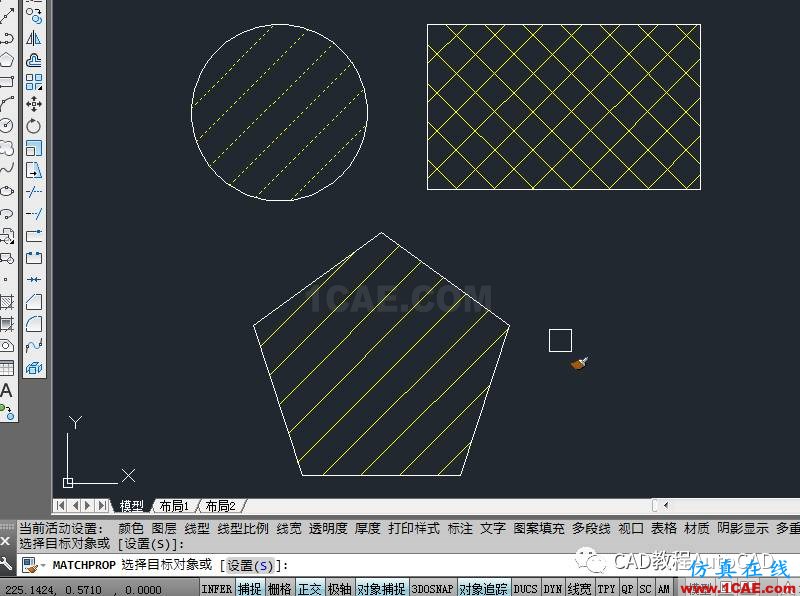Toggle DYN dynamic input
The image size is (800, 596).
pyautogui.click(x=553, y=588)
